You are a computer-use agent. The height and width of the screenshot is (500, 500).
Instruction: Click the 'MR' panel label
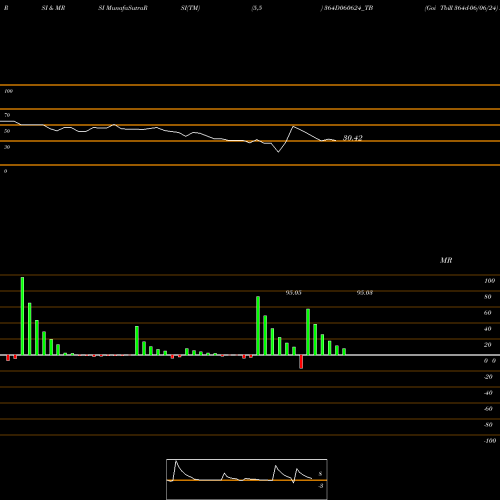point(446,260)
